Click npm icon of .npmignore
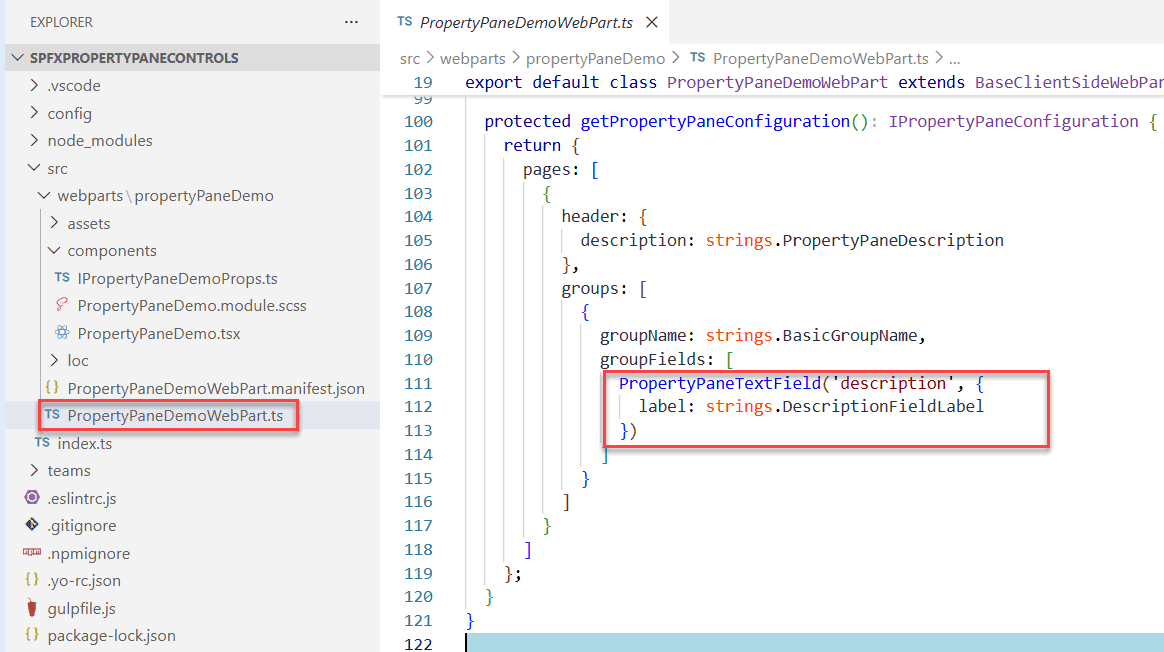This screenshot has width=1164, height=652. [32, 552]
